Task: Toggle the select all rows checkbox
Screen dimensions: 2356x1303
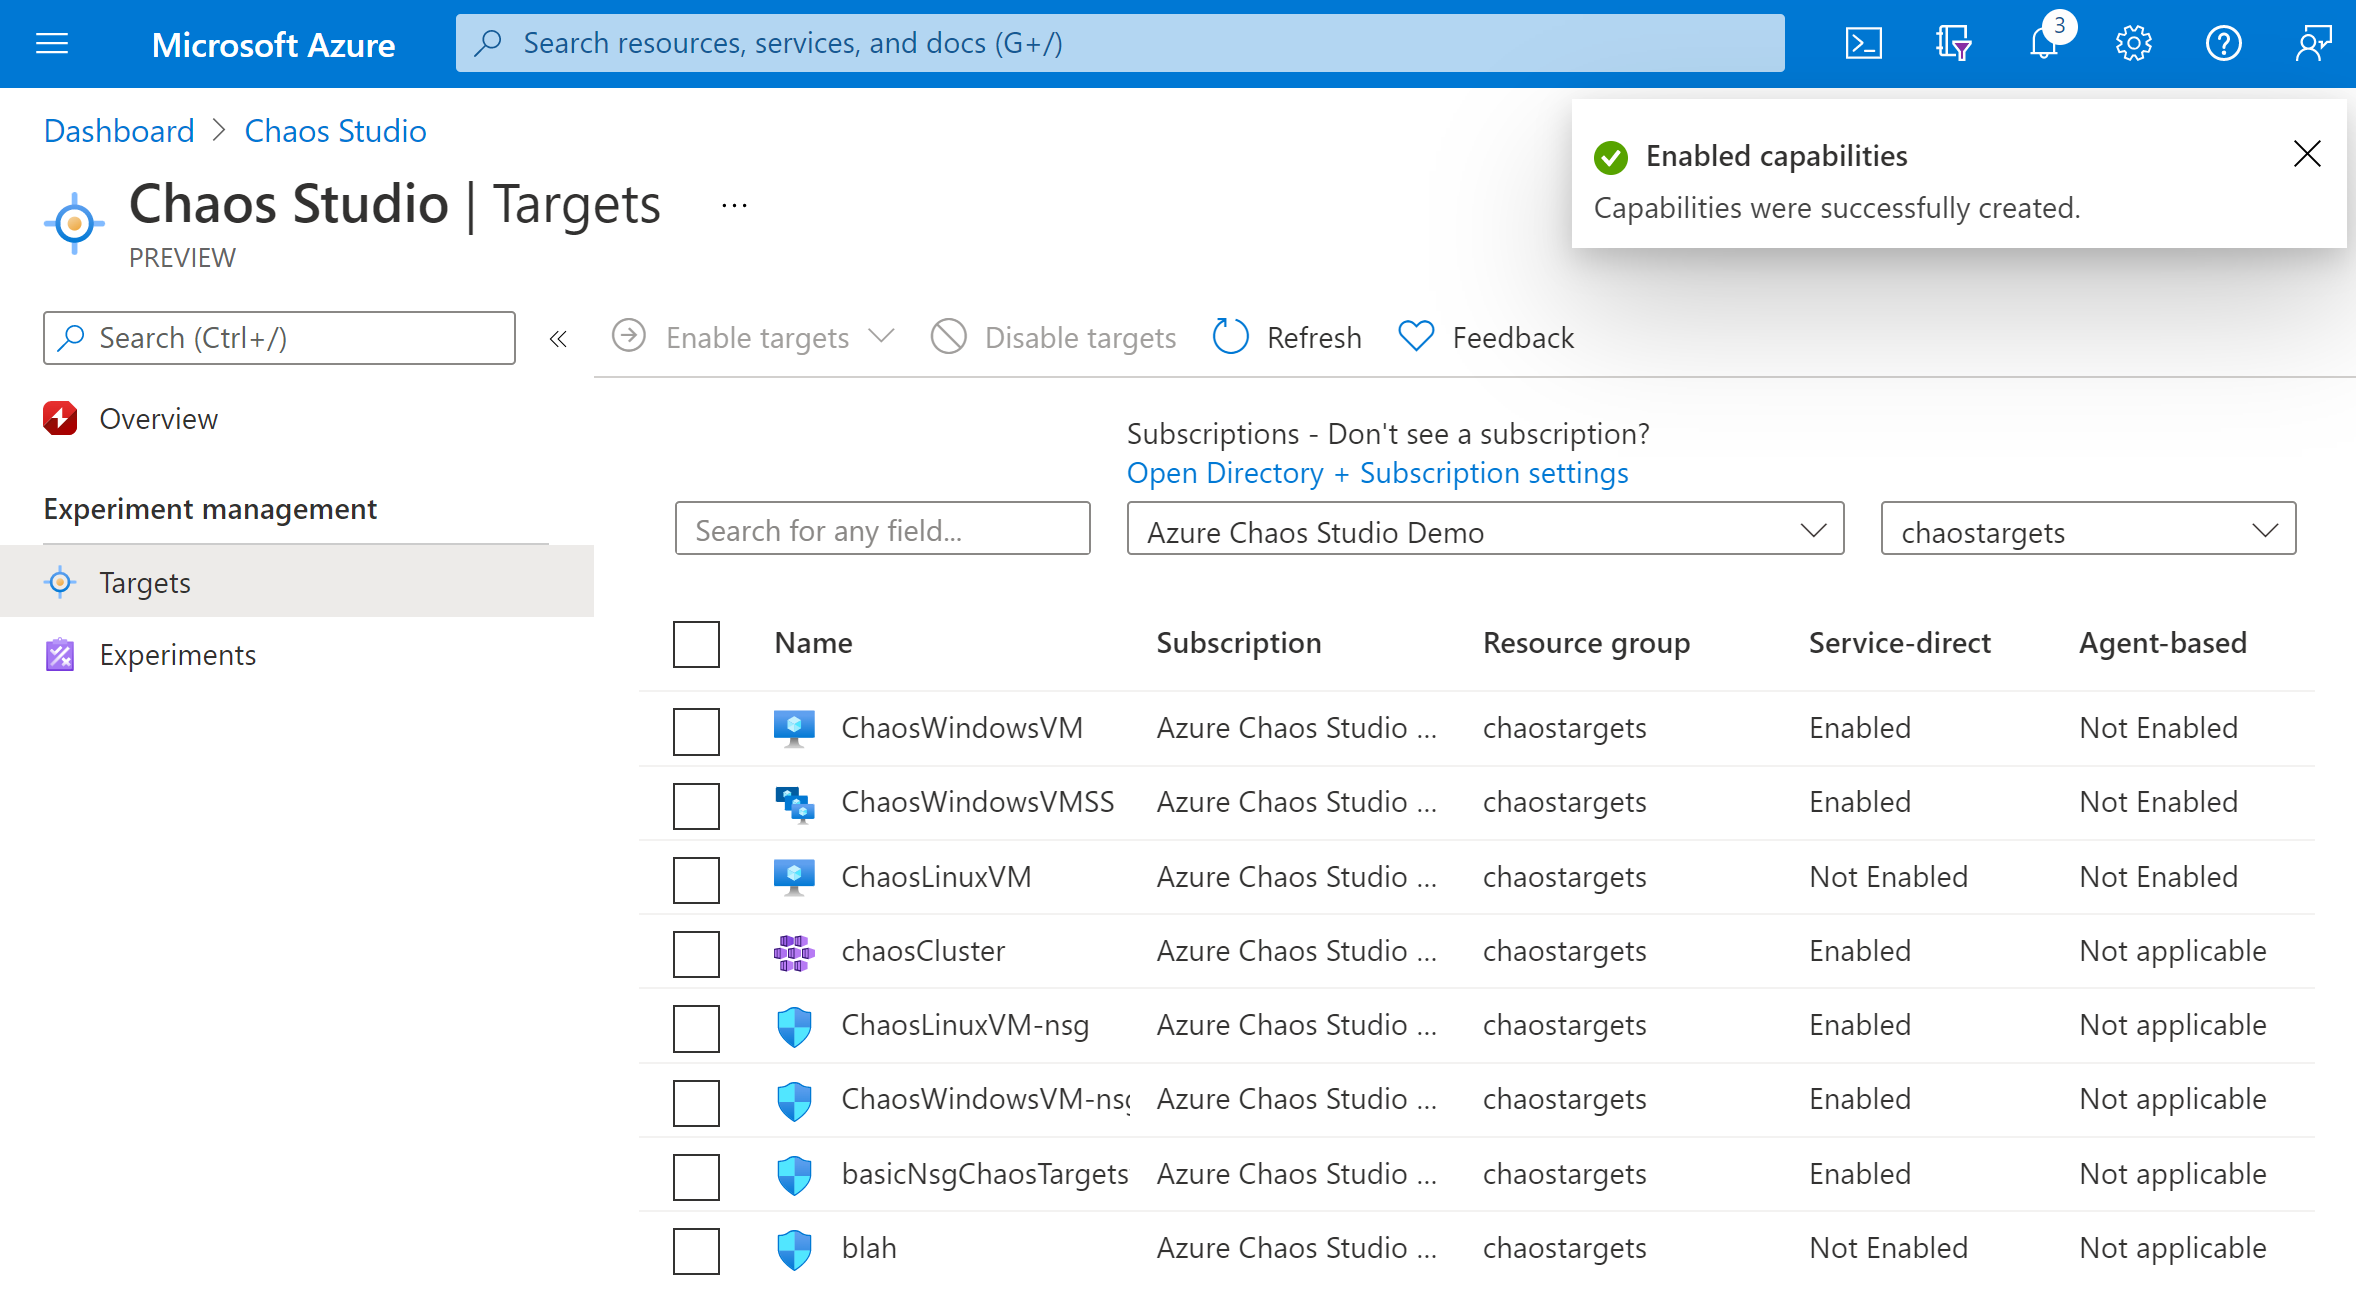Action: click(x=698, y=640)
